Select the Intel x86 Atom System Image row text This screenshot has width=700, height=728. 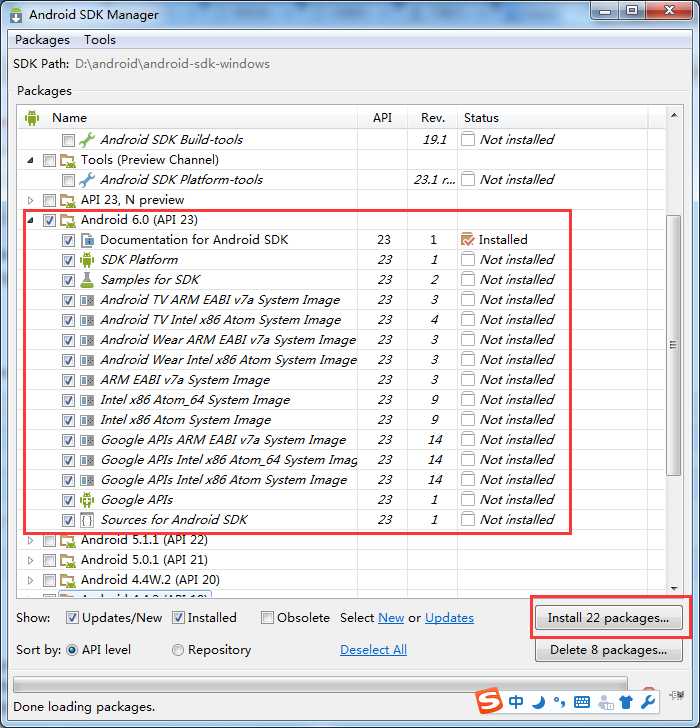tap(186, 420)
